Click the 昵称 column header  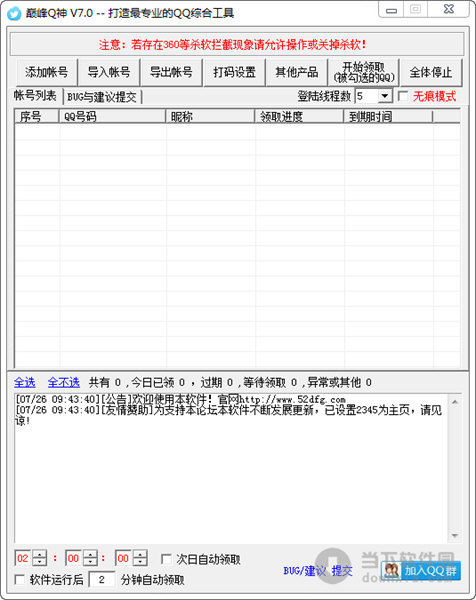tap(210, 116)
